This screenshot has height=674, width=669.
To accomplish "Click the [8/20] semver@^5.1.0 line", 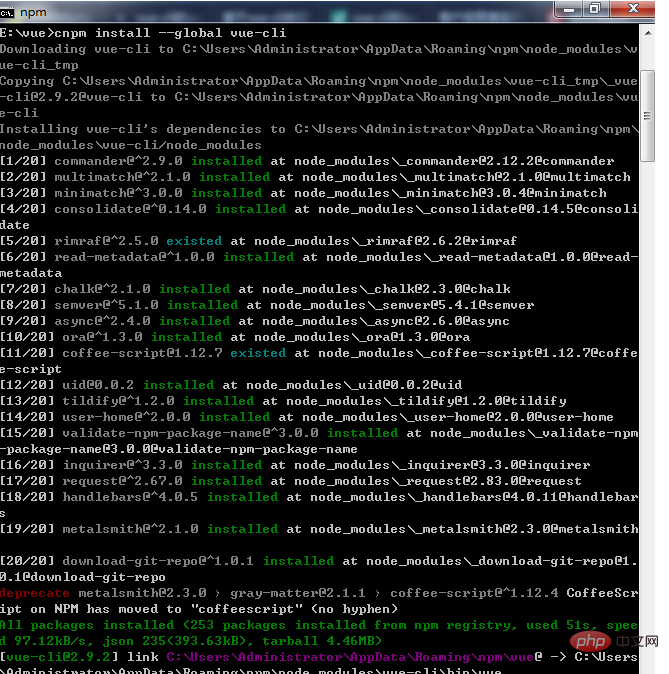I will click(x=267, y=305).
